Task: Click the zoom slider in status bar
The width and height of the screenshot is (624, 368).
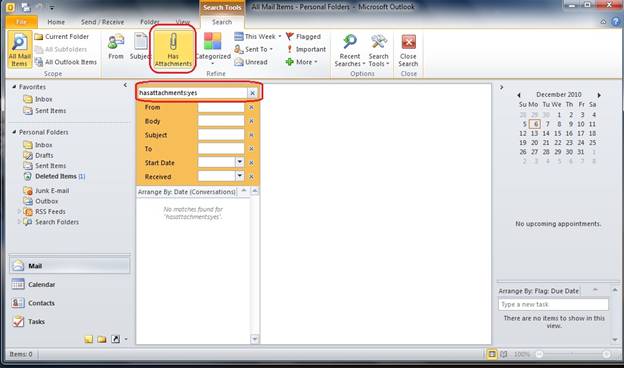Action: pos(572,354)
